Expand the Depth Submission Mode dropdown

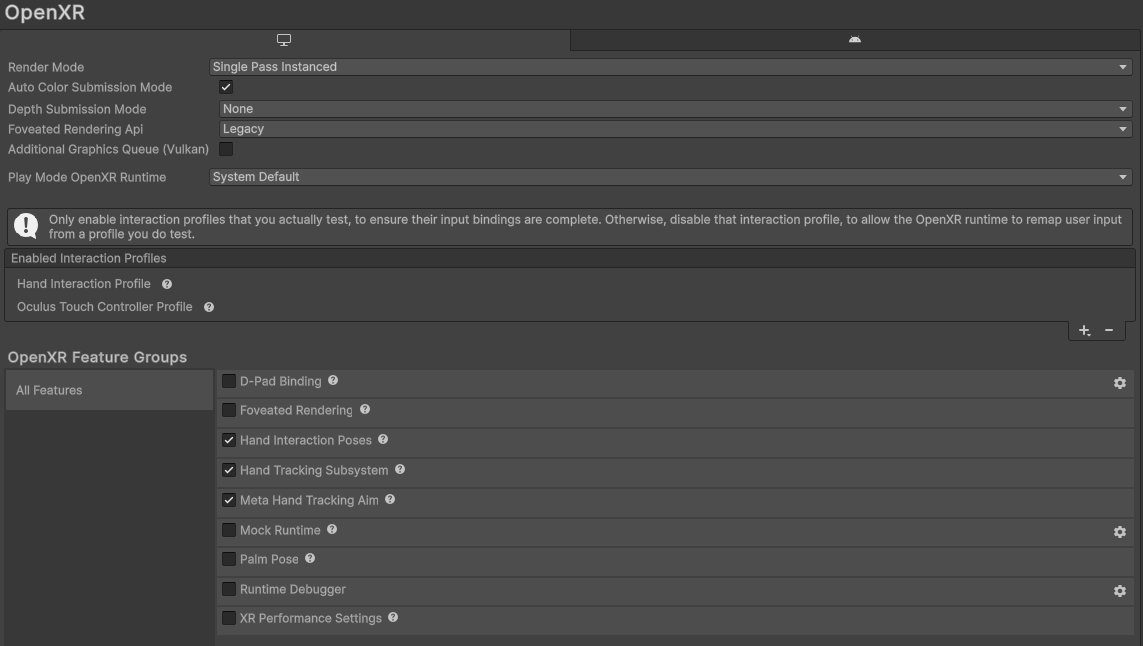click(675, 109)
